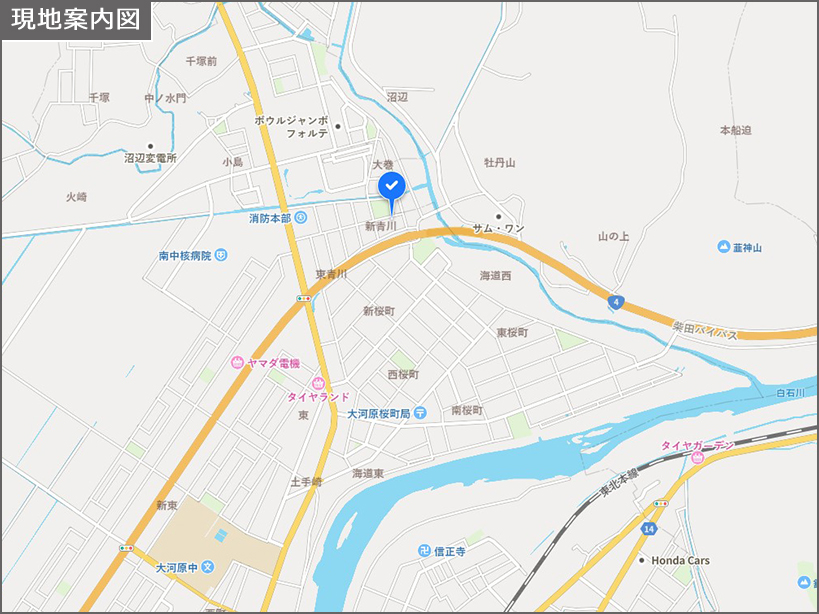Viewport: 819px width, 614px height.
Task: Select the Honda Cars map label
Action: [681, 560]
